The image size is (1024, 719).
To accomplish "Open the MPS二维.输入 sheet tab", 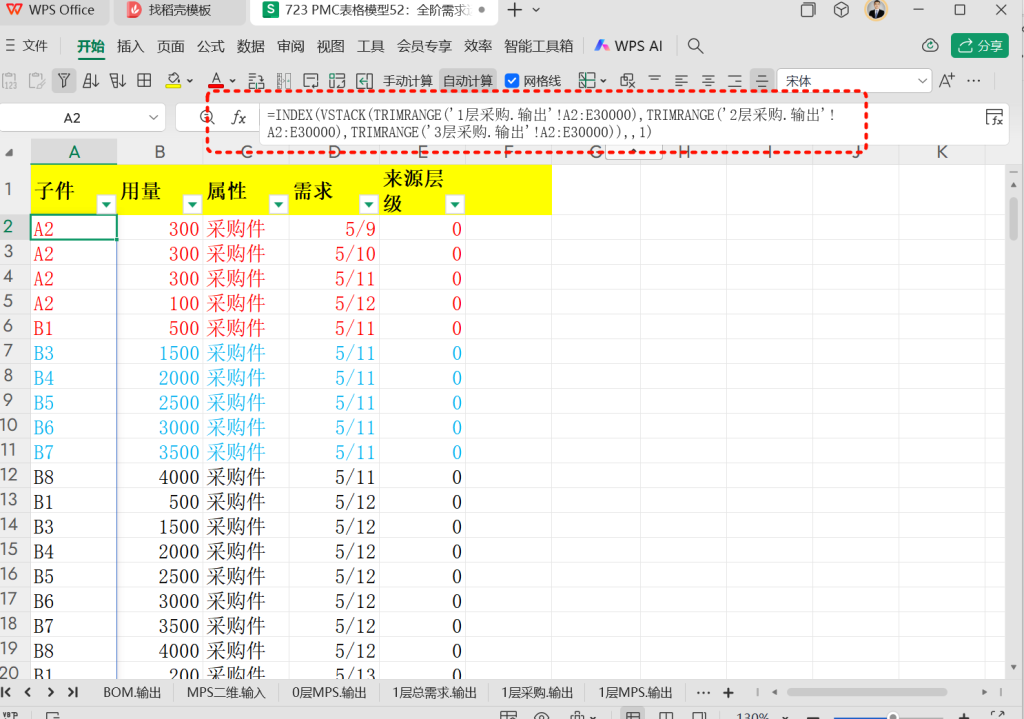I will click(226, 692).
